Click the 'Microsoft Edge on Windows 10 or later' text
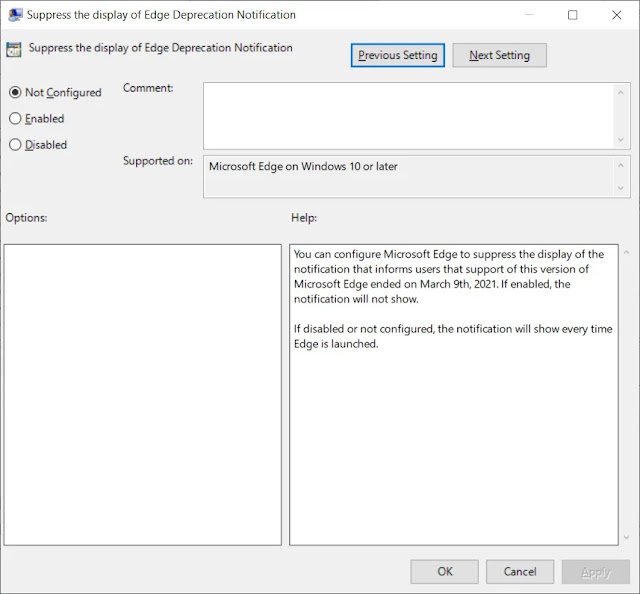Viewport: 640px width, 594px height. click(303, 167)
